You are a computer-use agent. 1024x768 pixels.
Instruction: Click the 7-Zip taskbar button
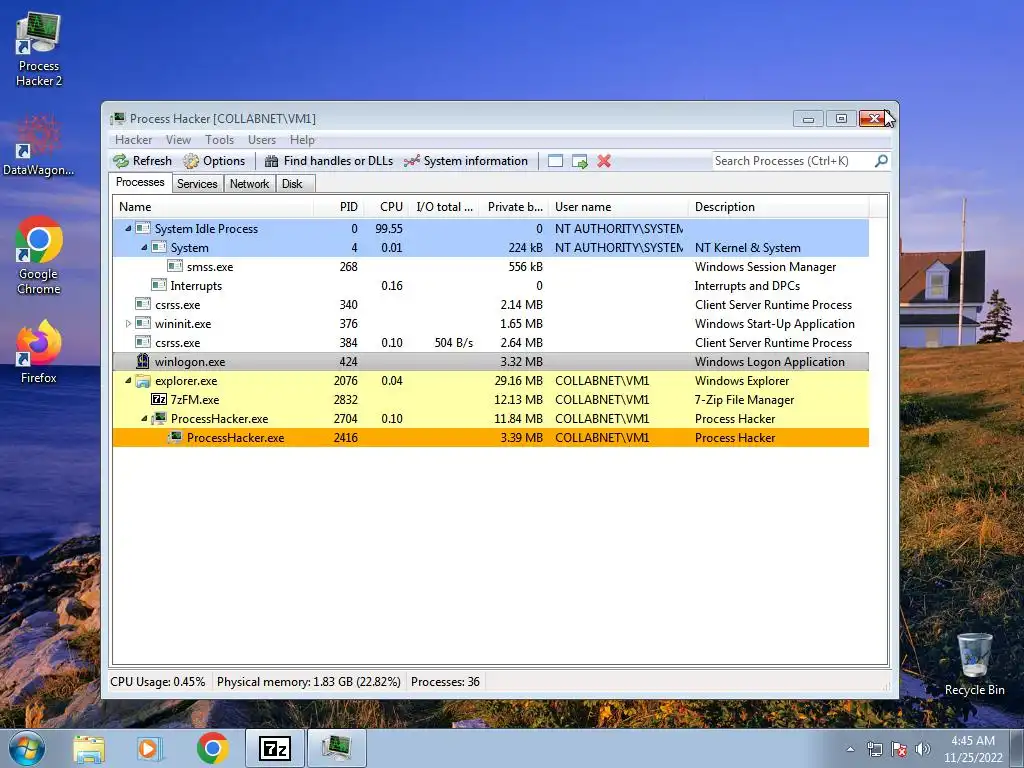[x=274, y=748]
